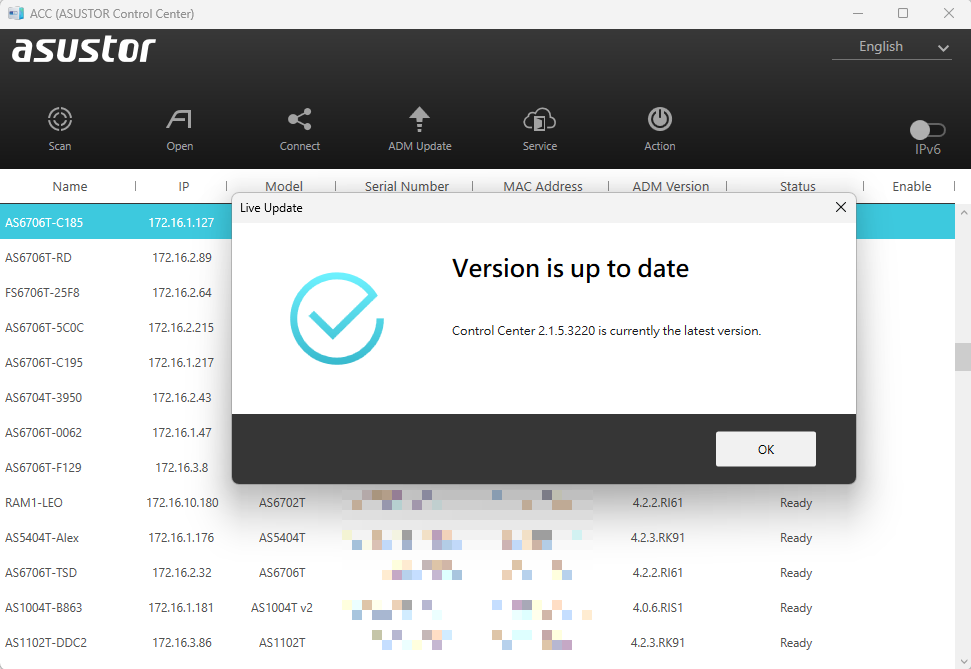Viewport: 971px width, 669px height.
Task: Close the Live Update dialog
Action: pos(840,208)
